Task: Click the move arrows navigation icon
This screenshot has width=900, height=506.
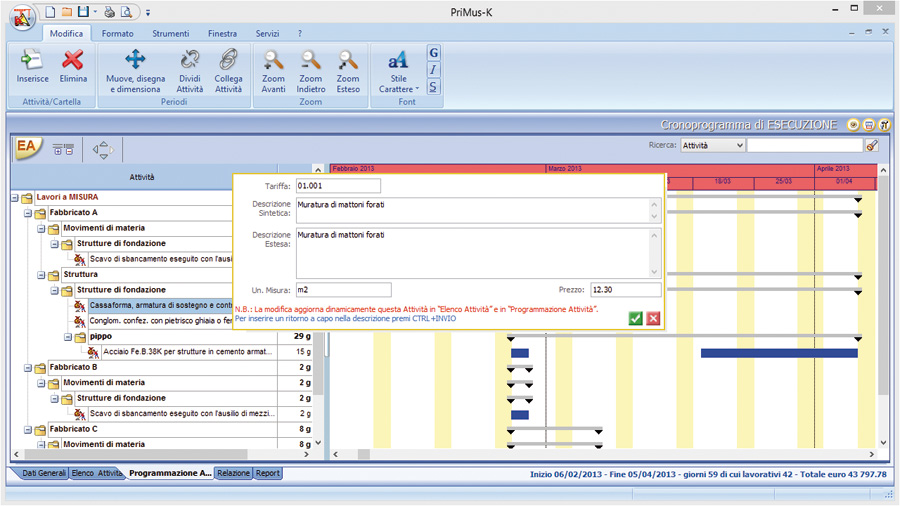Action: click(x=103, y=150)
